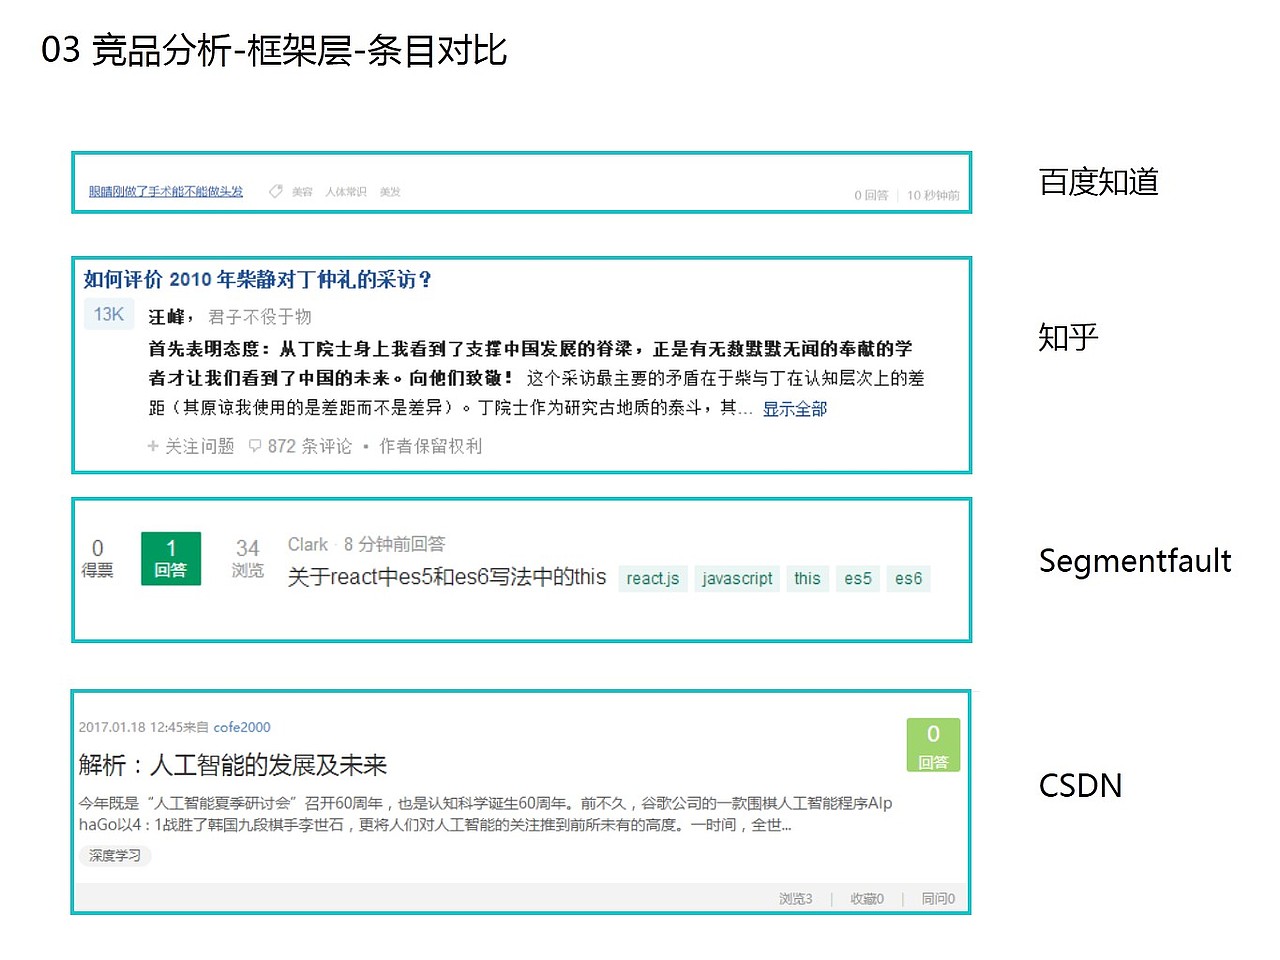Click the green "0 回答" badge on CSDN
The image size is (1280, 960).
(x=933, y=744)
